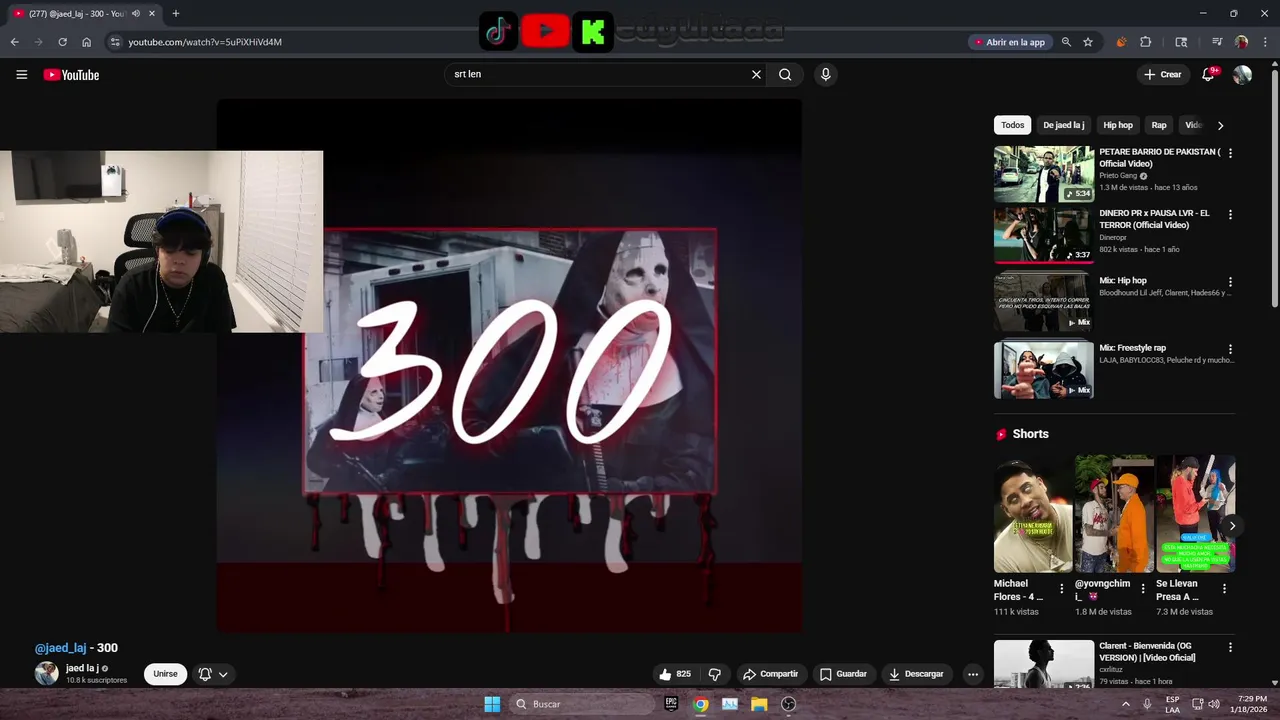Save video with Guardar button
The image size is (1280, 720).
(843, 674)
